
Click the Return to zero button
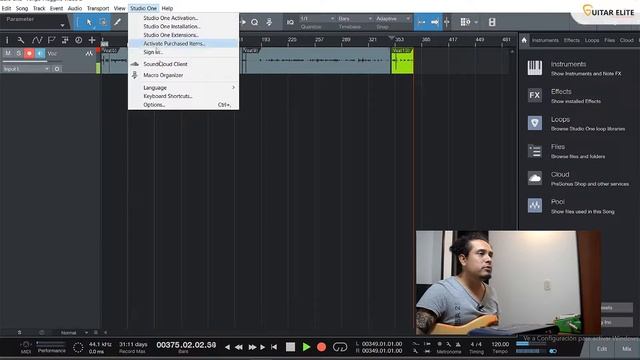click(274, 347)
